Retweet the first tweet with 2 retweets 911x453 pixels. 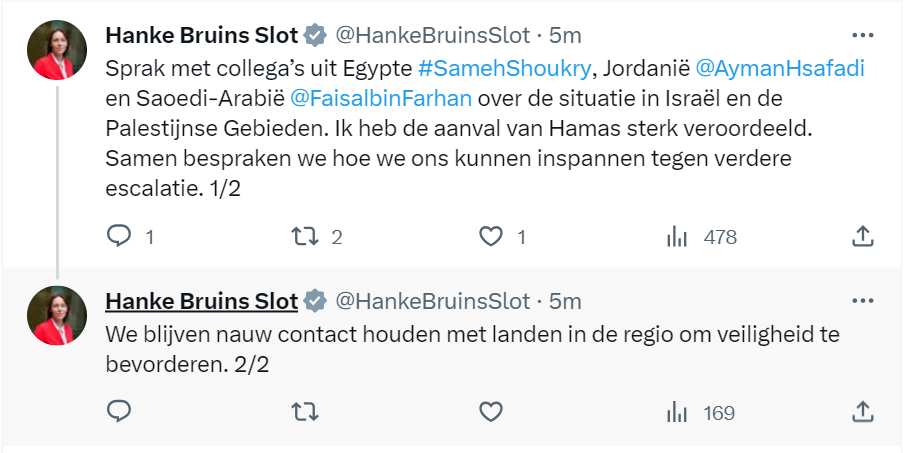point(304,237)
